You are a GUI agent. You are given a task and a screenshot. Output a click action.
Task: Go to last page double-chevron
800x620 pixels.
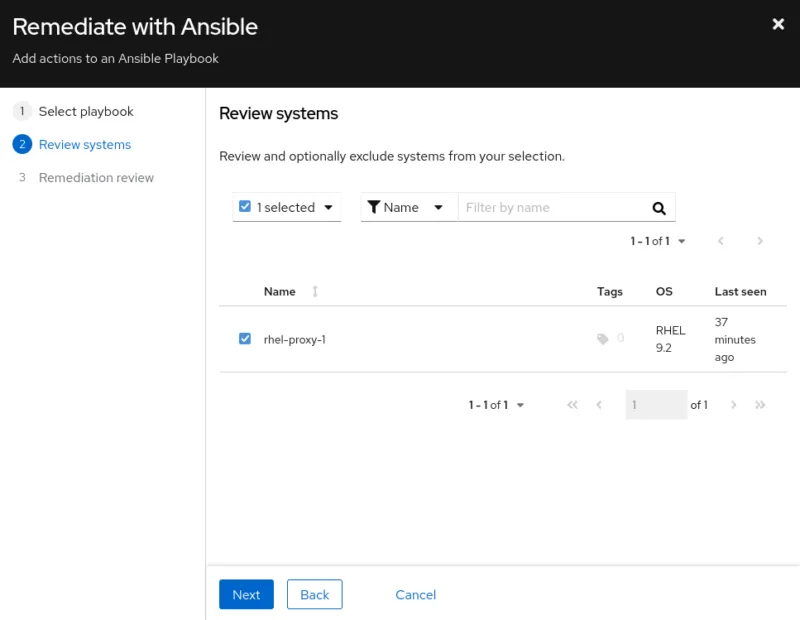coord(760,405)
